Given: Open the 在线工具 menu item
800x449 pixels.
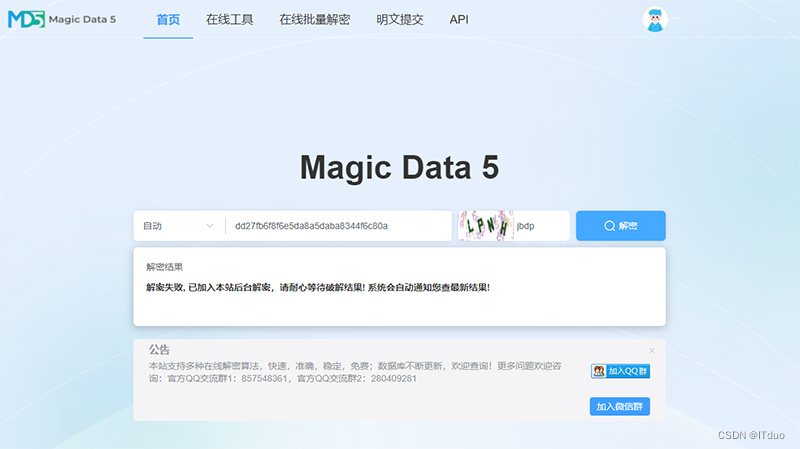Looking at the screenshot, I should 230,19.
